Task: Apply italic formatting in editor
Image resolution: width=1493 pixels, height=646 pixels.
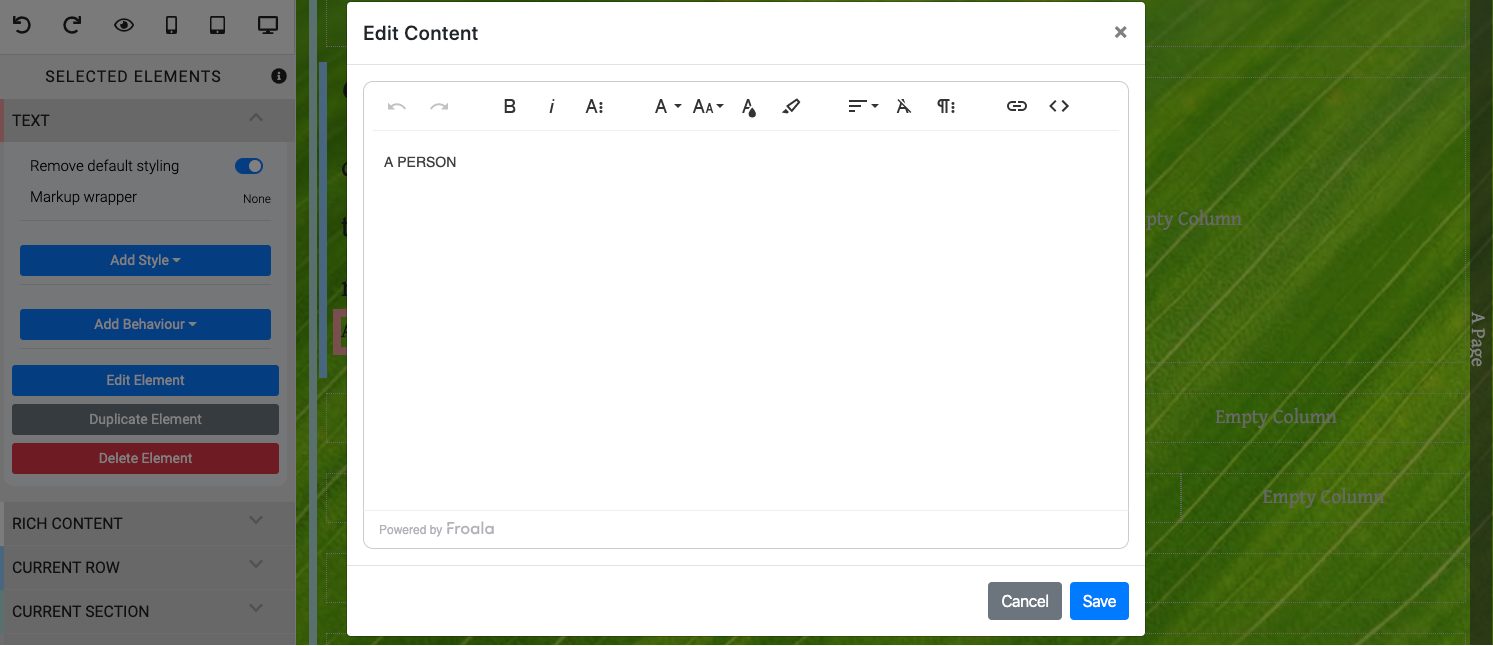Action: click(551, 106)
